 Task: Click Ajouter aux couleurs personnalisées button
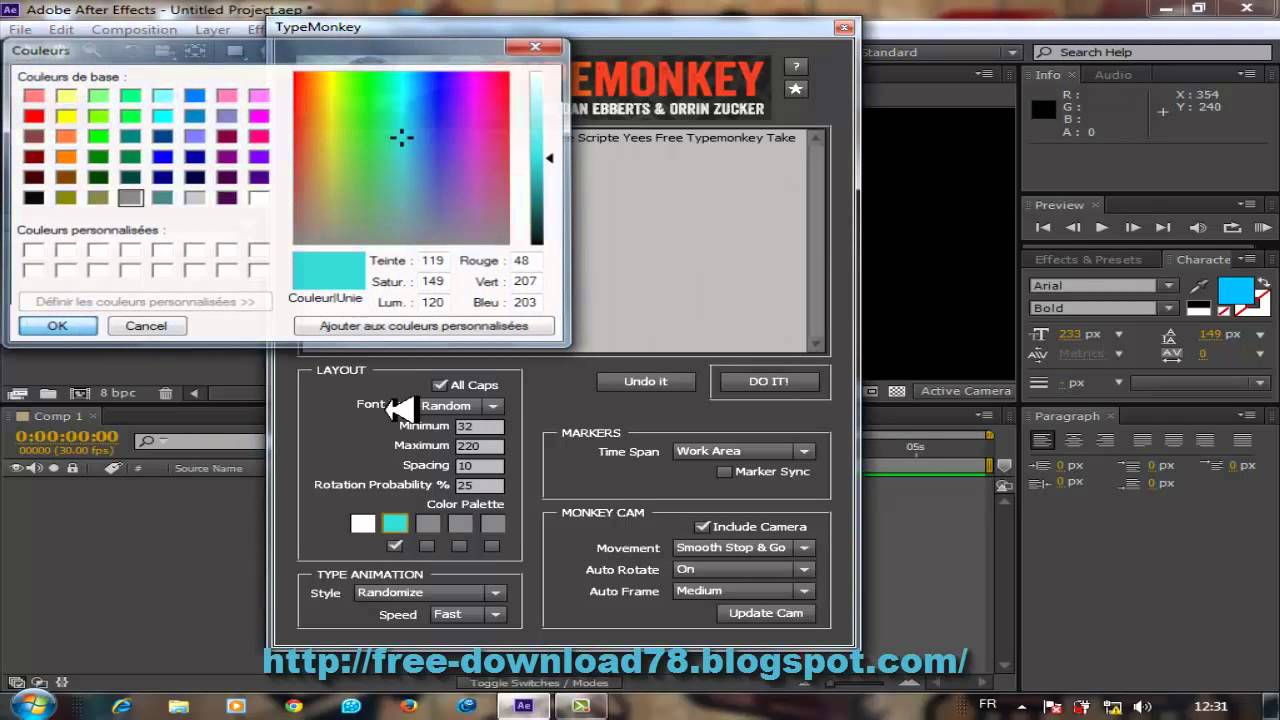click(x=424, y=326)
